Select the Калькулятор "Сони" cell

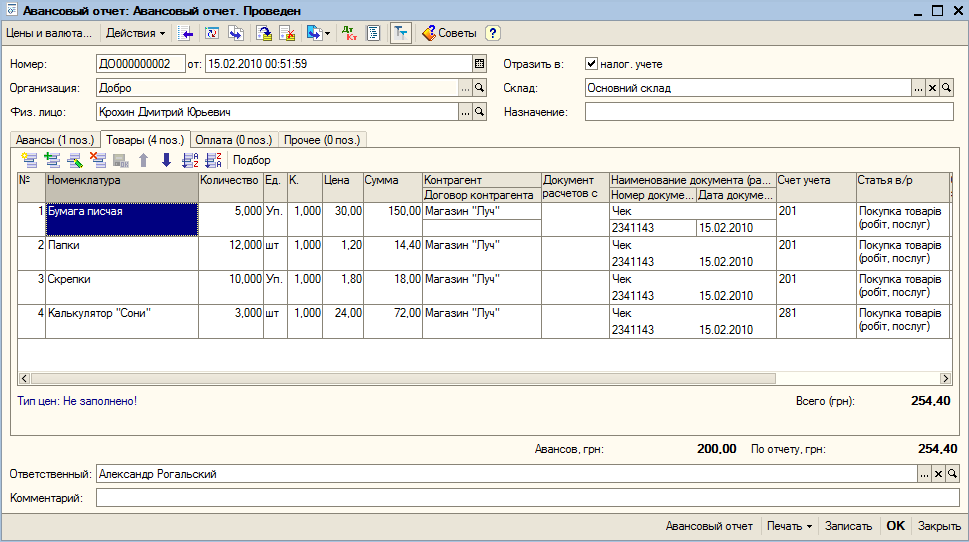click(x=122, y=321)
